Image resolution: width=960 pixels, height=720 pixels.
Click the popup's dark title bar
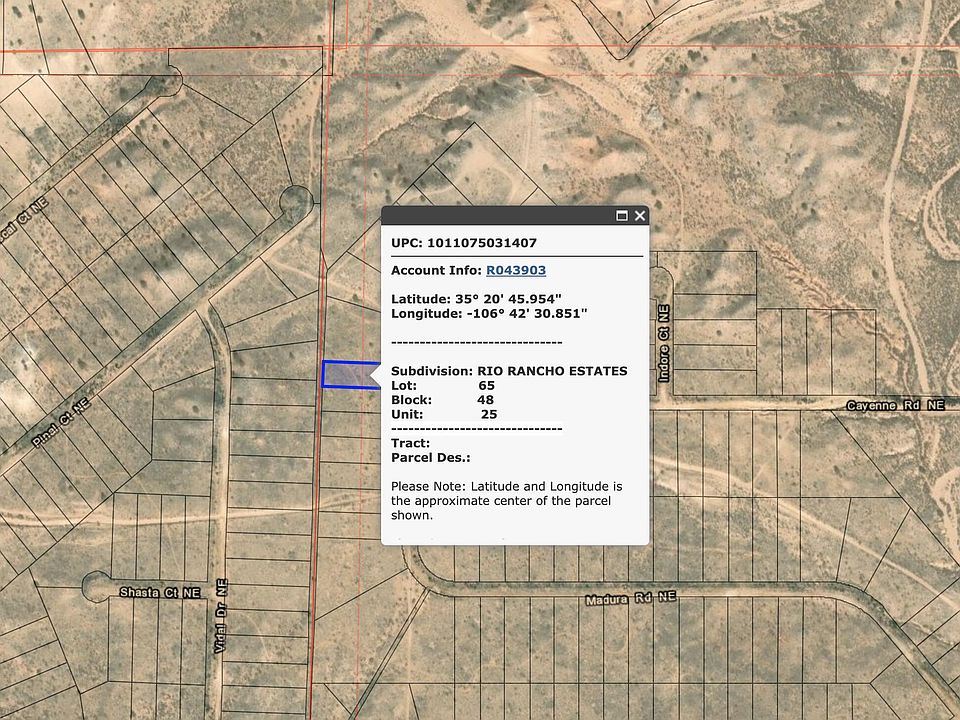pyautogui.click(x=495, y=215)
